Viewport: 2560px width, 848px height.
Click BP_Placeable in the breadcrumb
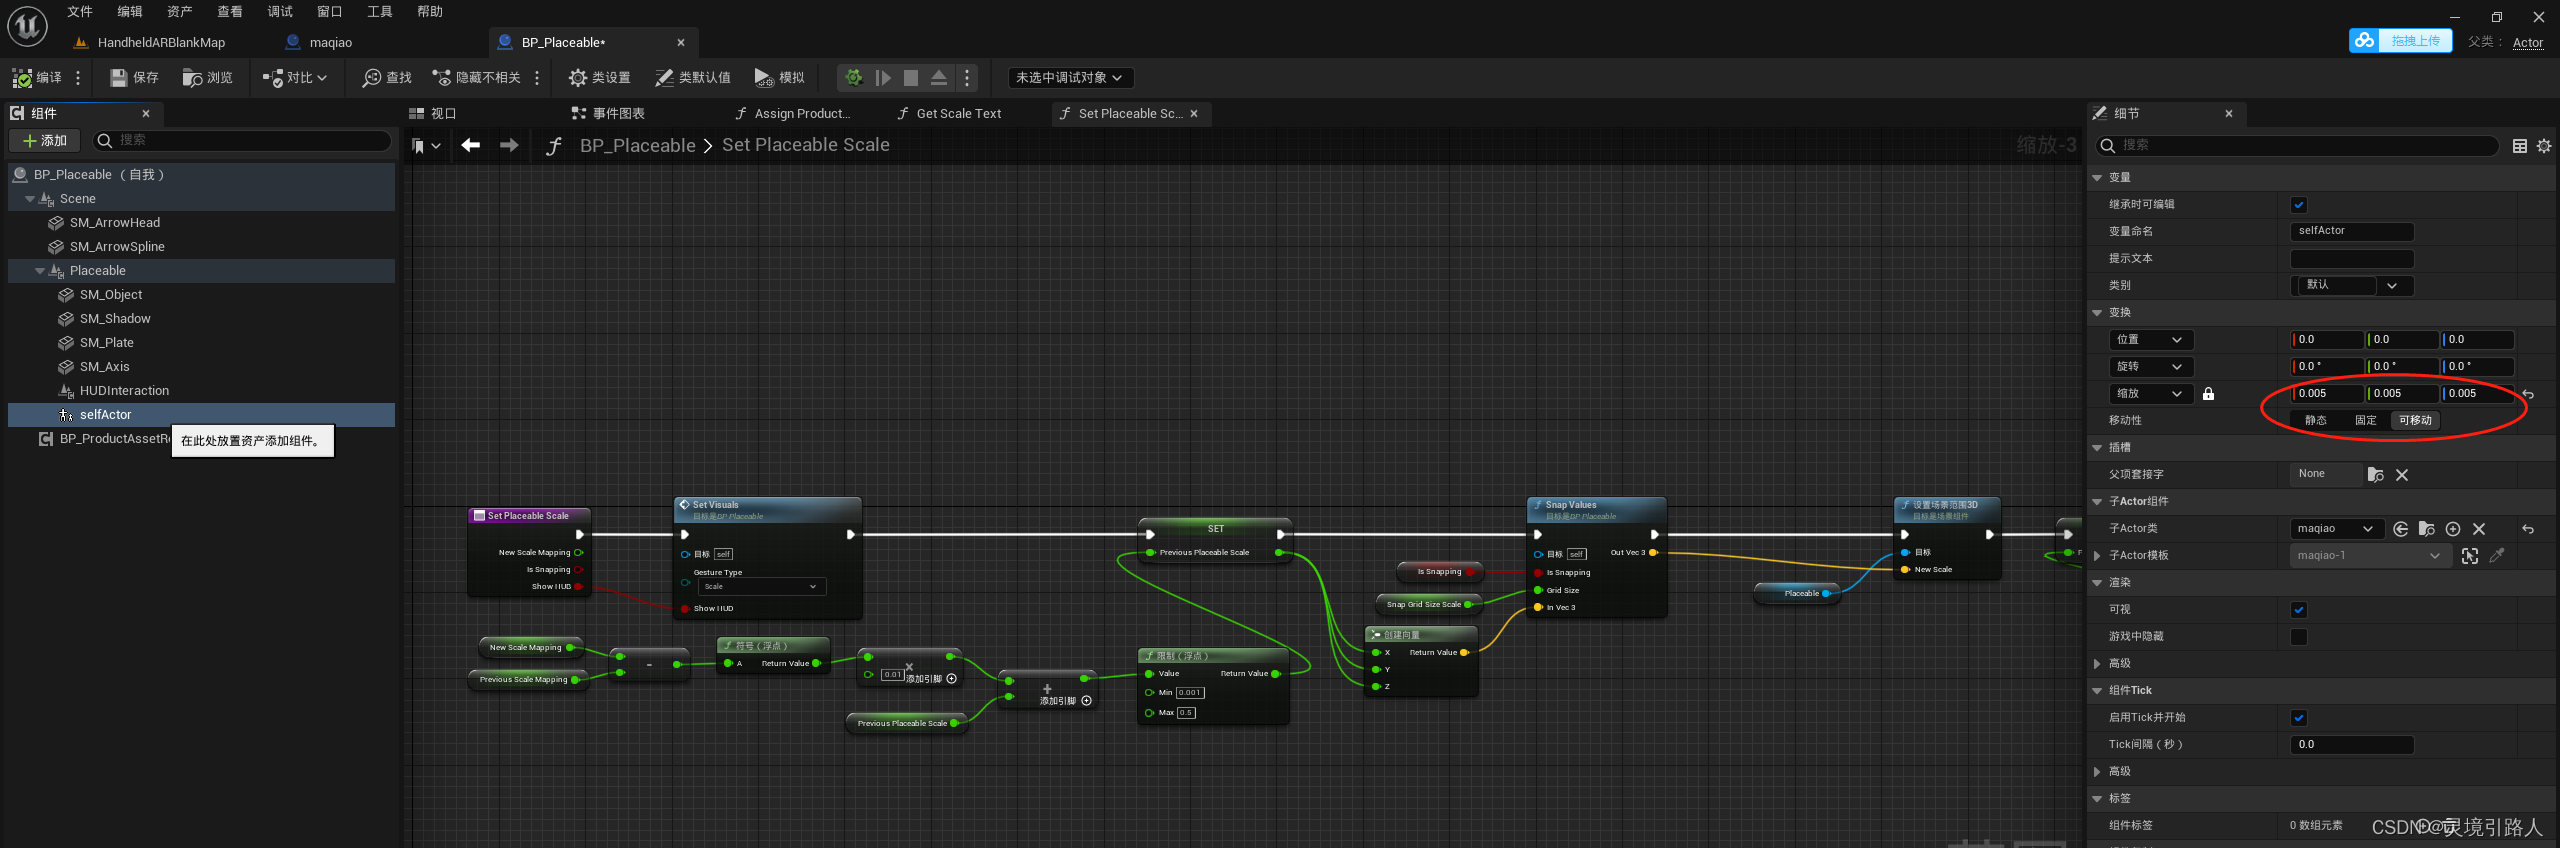pyautogui.click(x=638, y=146)
